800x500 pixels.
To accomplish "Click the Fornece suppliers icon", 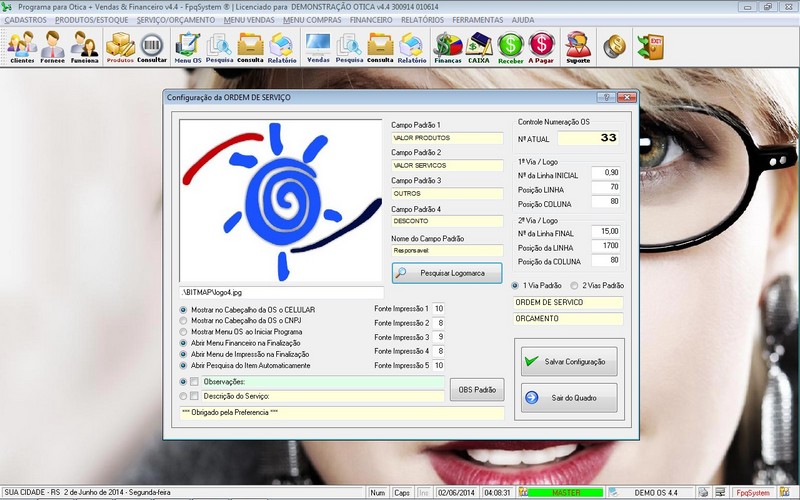I will pos(53,46).
